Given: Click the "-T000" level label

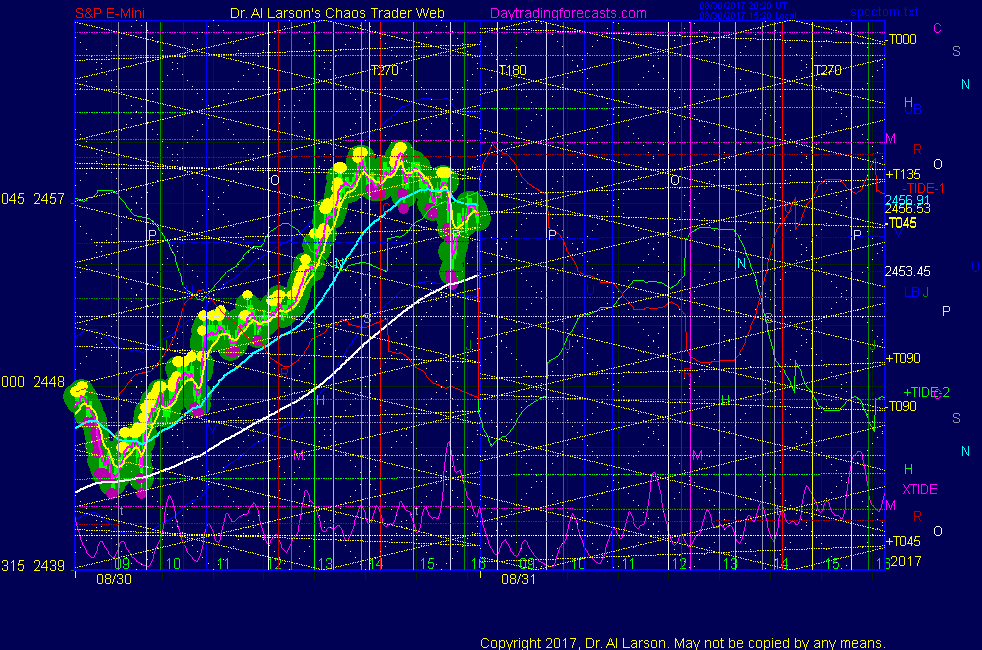Looking at the screenshot, I should [x=901, y=39].
